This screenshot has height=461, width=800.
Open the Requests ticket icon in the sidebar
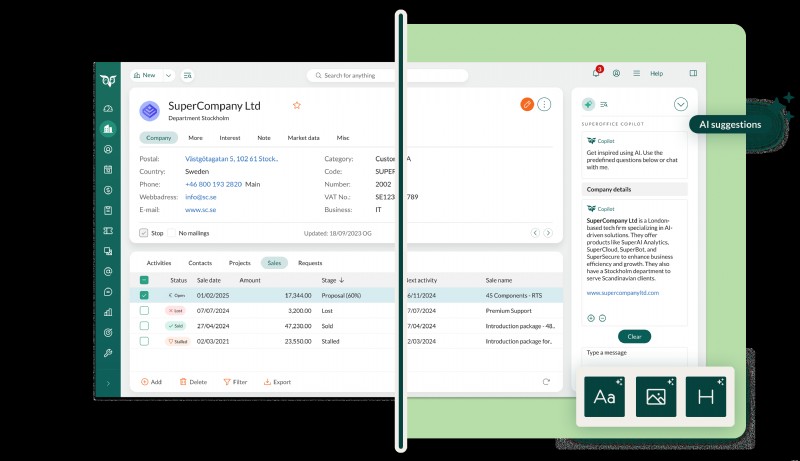[108, 230]
